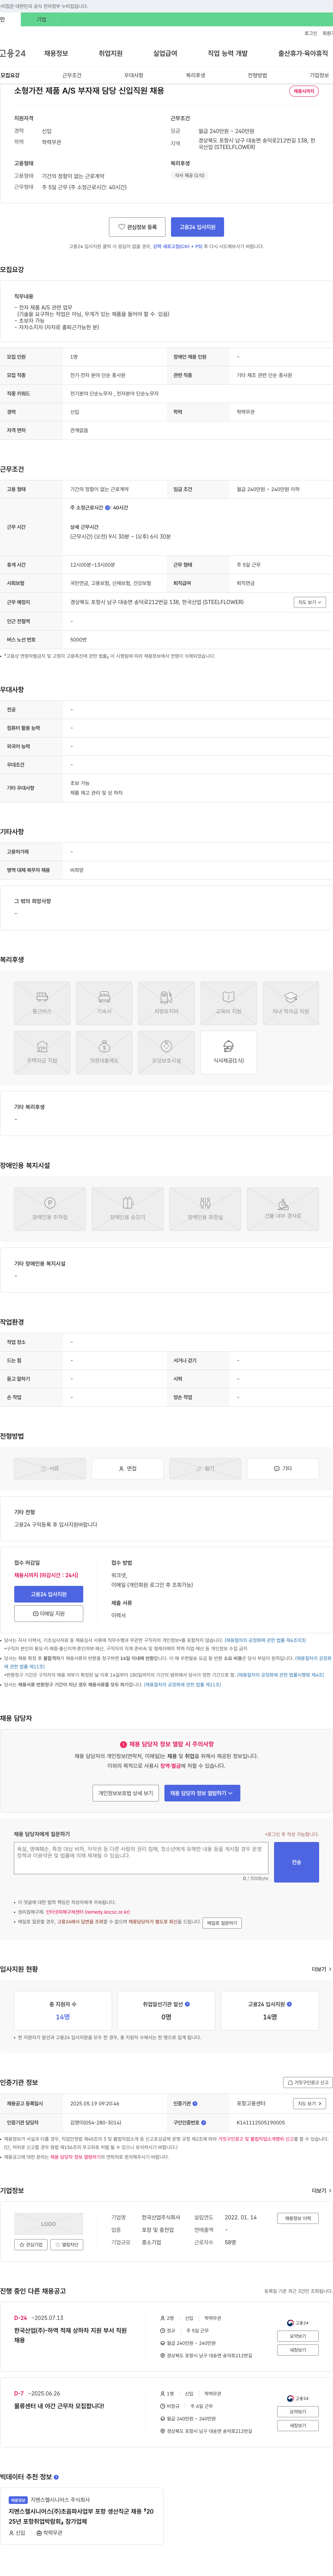Expand 채용 담당자 정보 열람하기 dropdown
333x2576 pixels.
[x=202, y=1793]
